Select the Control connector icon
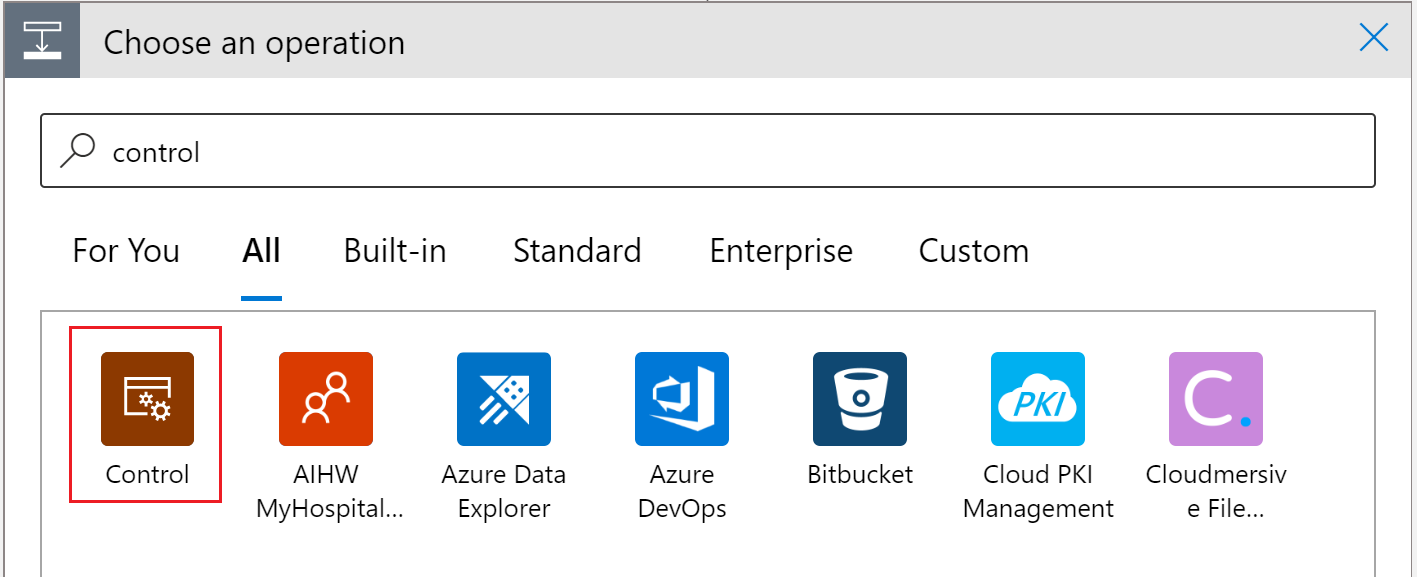The image size is (1417, 577). point(147,398)
